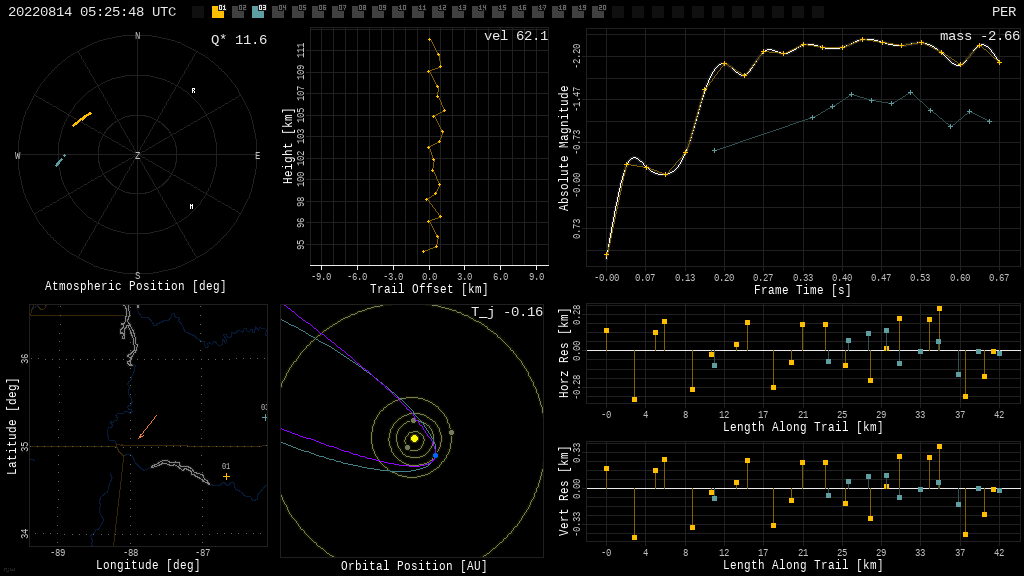This screenshot has height=576, width=1024.
Task: Click the gray station 05 indicator square
Action: (x=298, y=12)
